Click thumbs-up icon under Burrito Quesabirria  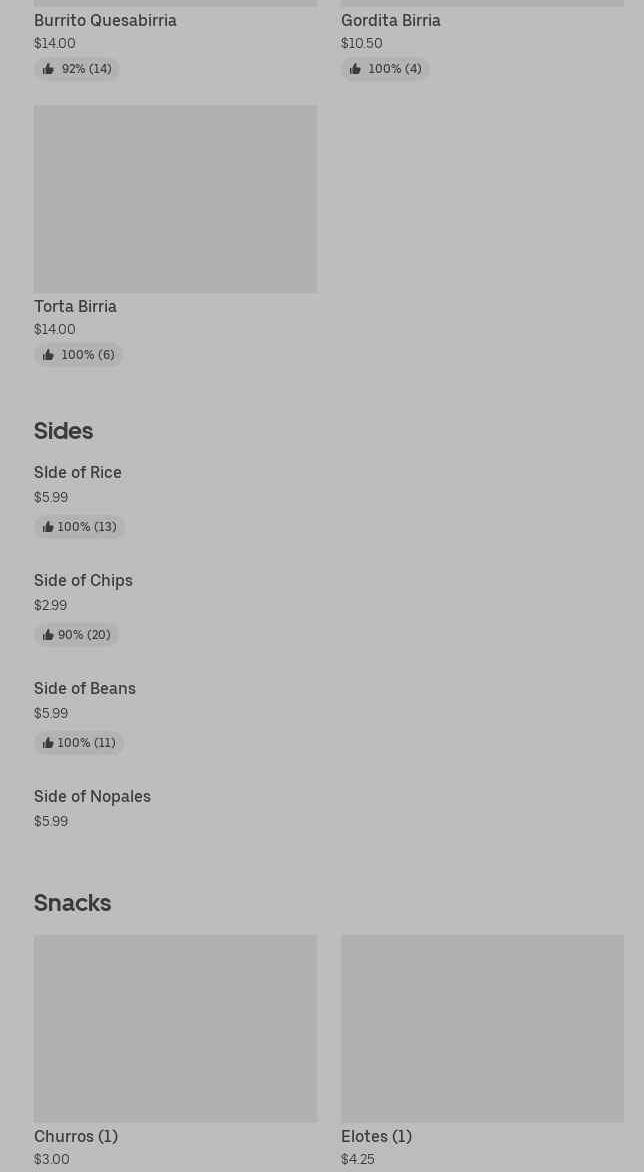[48, 69]
